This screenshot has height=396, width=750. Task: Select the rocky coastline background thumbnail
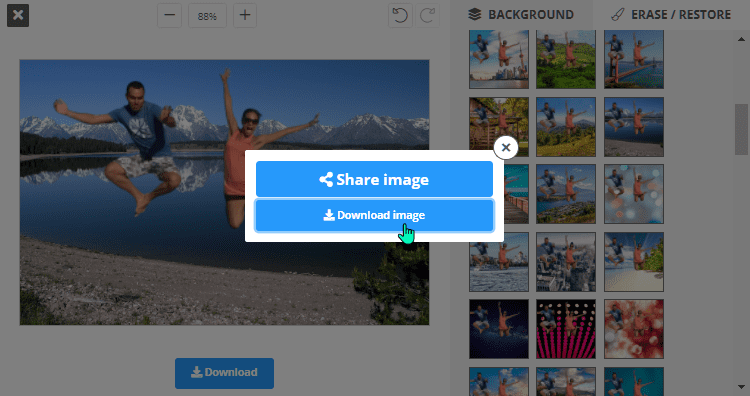(x=566, y=194)
